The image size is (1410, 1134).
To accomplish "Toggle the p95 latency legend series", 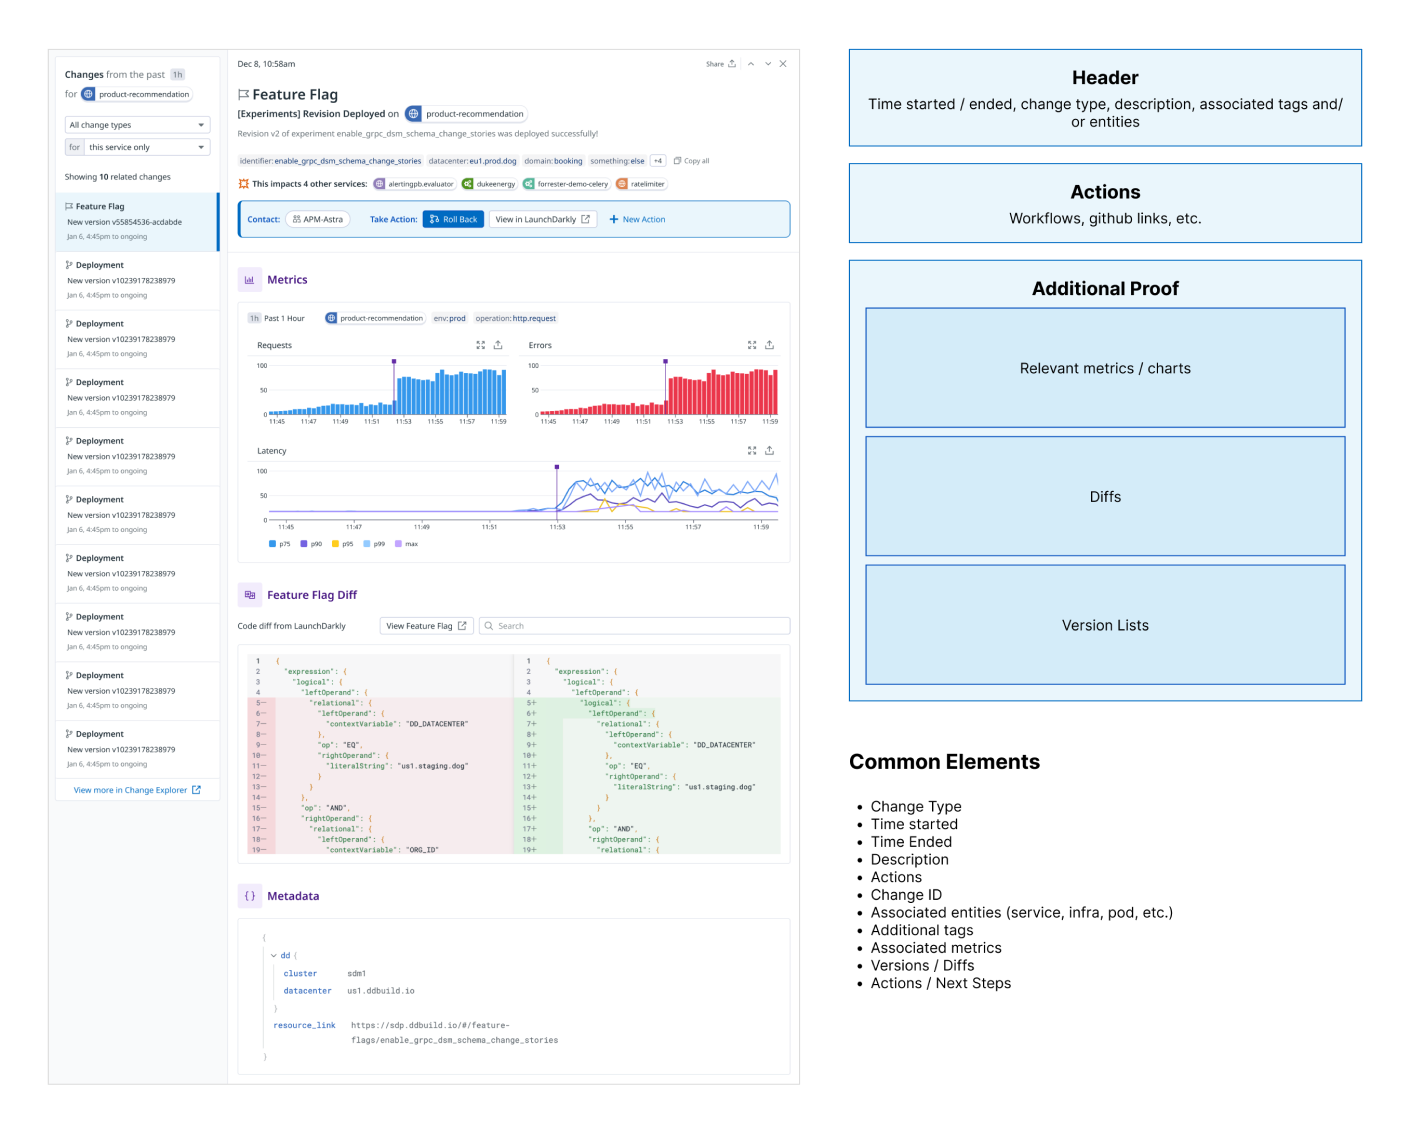I will click(343, 544).
